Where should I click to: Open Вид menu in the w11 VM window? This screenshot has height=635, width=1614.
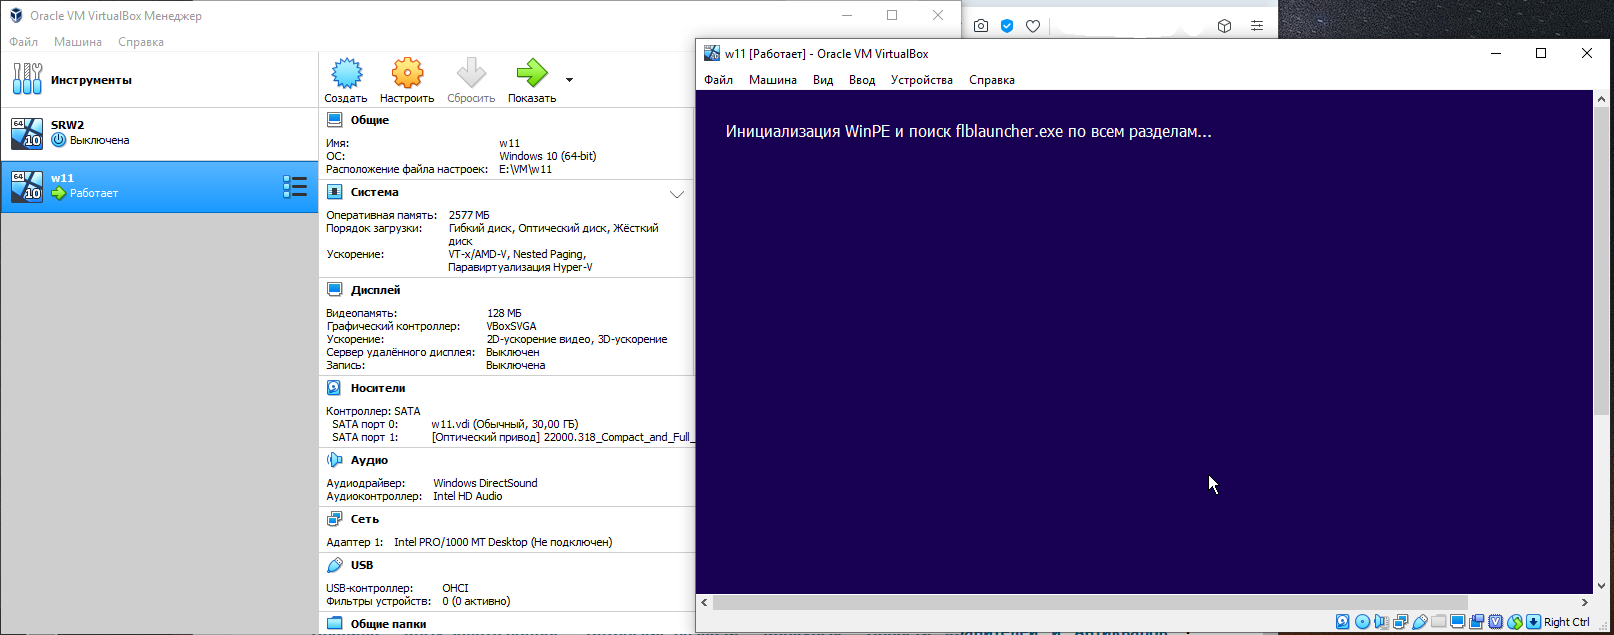pos(823,80)
